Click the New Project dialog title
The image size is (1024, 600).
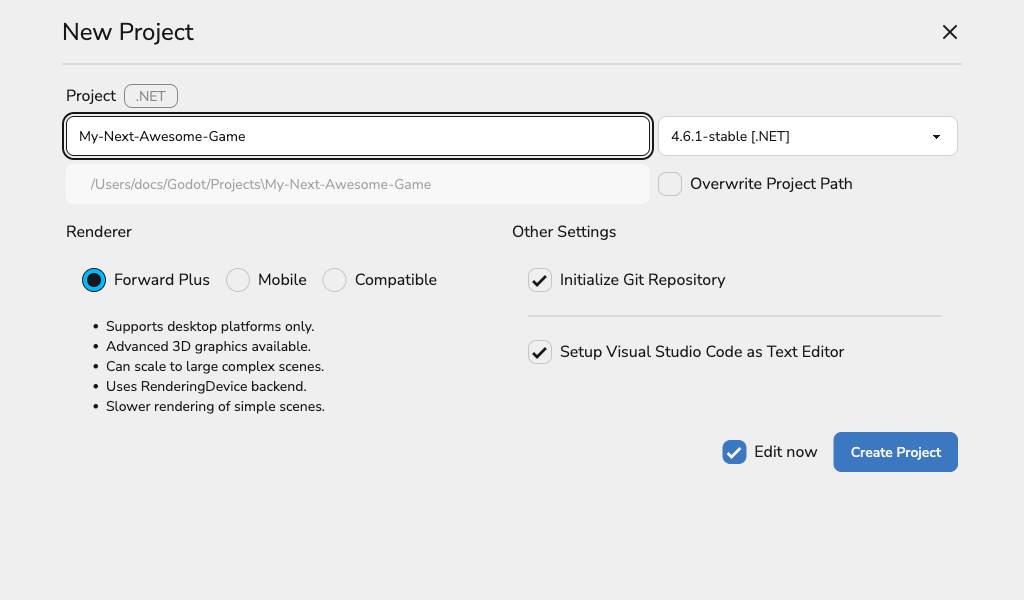[x=128, y=32]
